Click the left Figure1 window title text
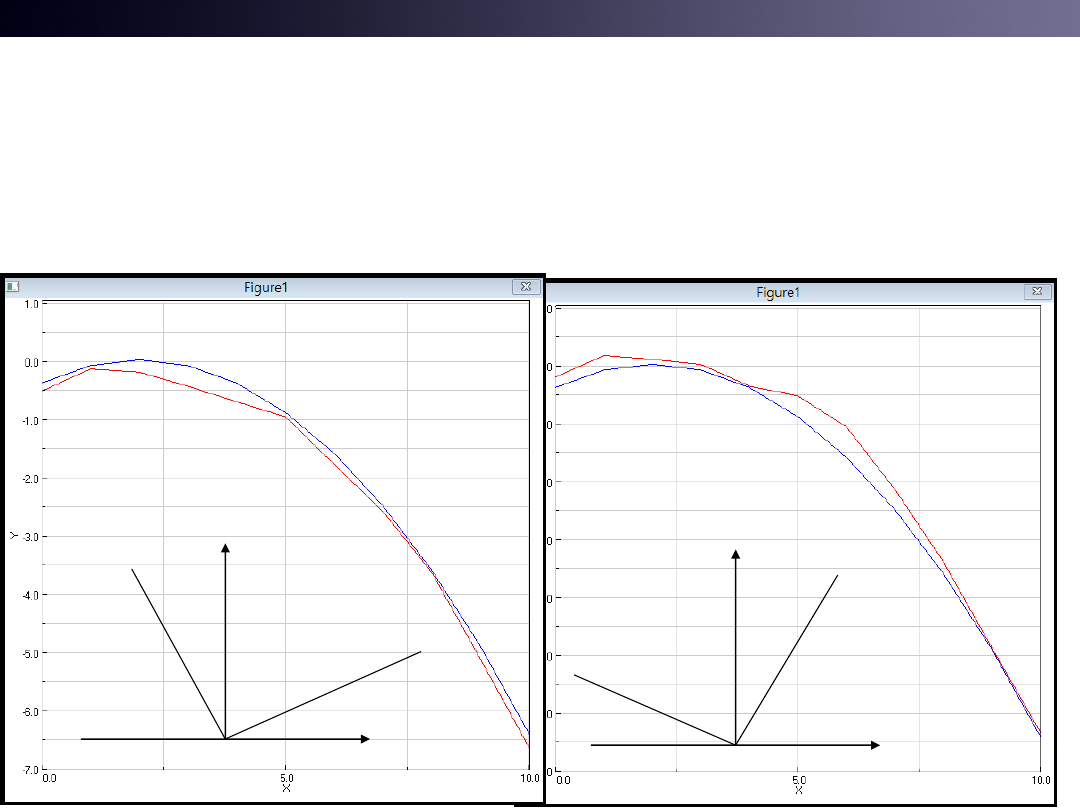Screen dimensions: 1080x810 266,287
